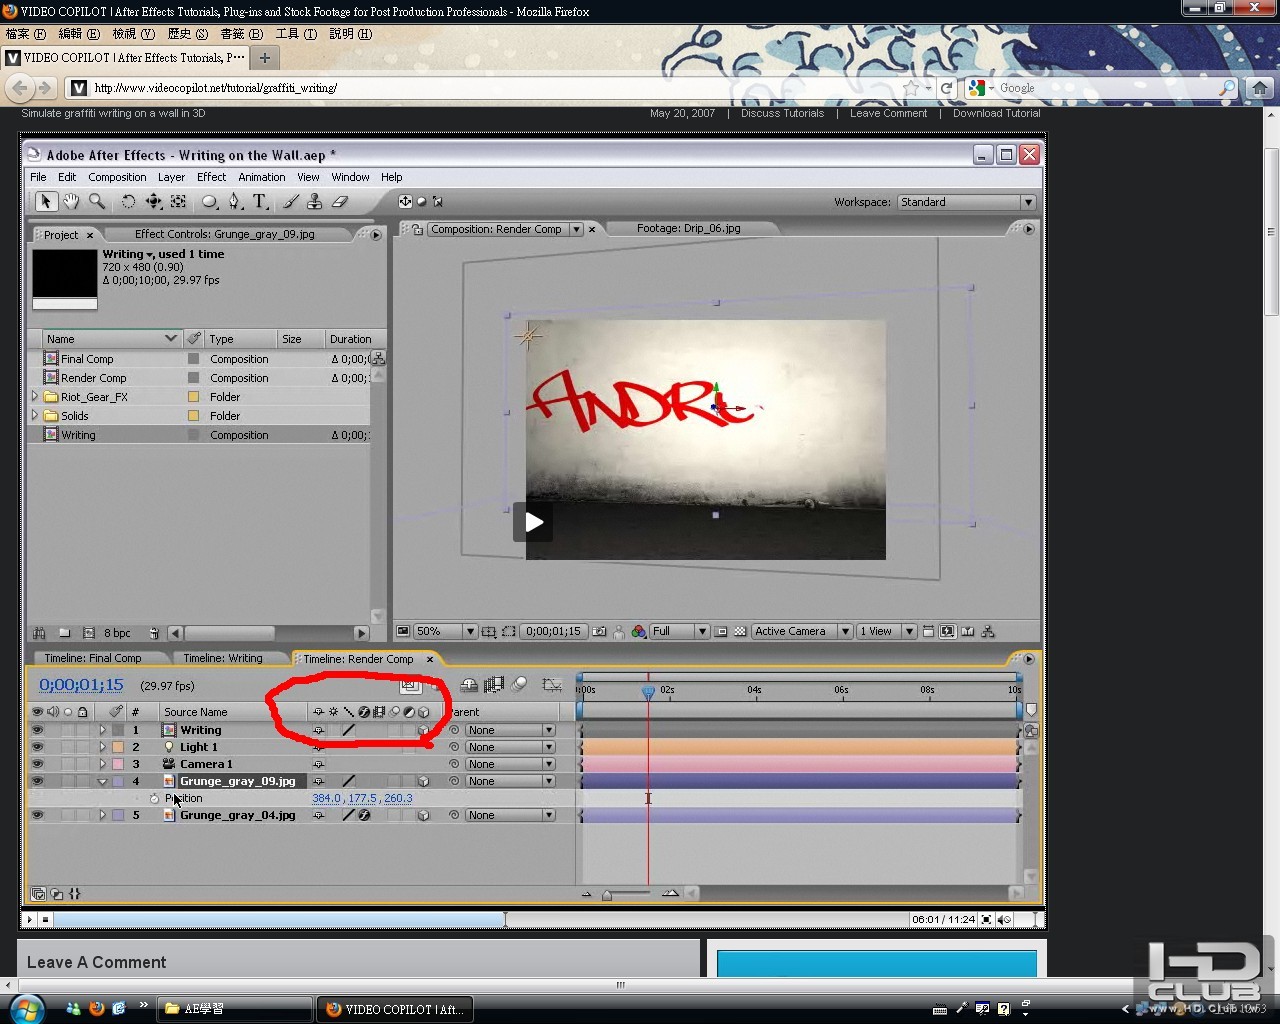Open the After Effects Effect menu
The width and height of the screenshot is (1280, 1024).
pos(211,177)
